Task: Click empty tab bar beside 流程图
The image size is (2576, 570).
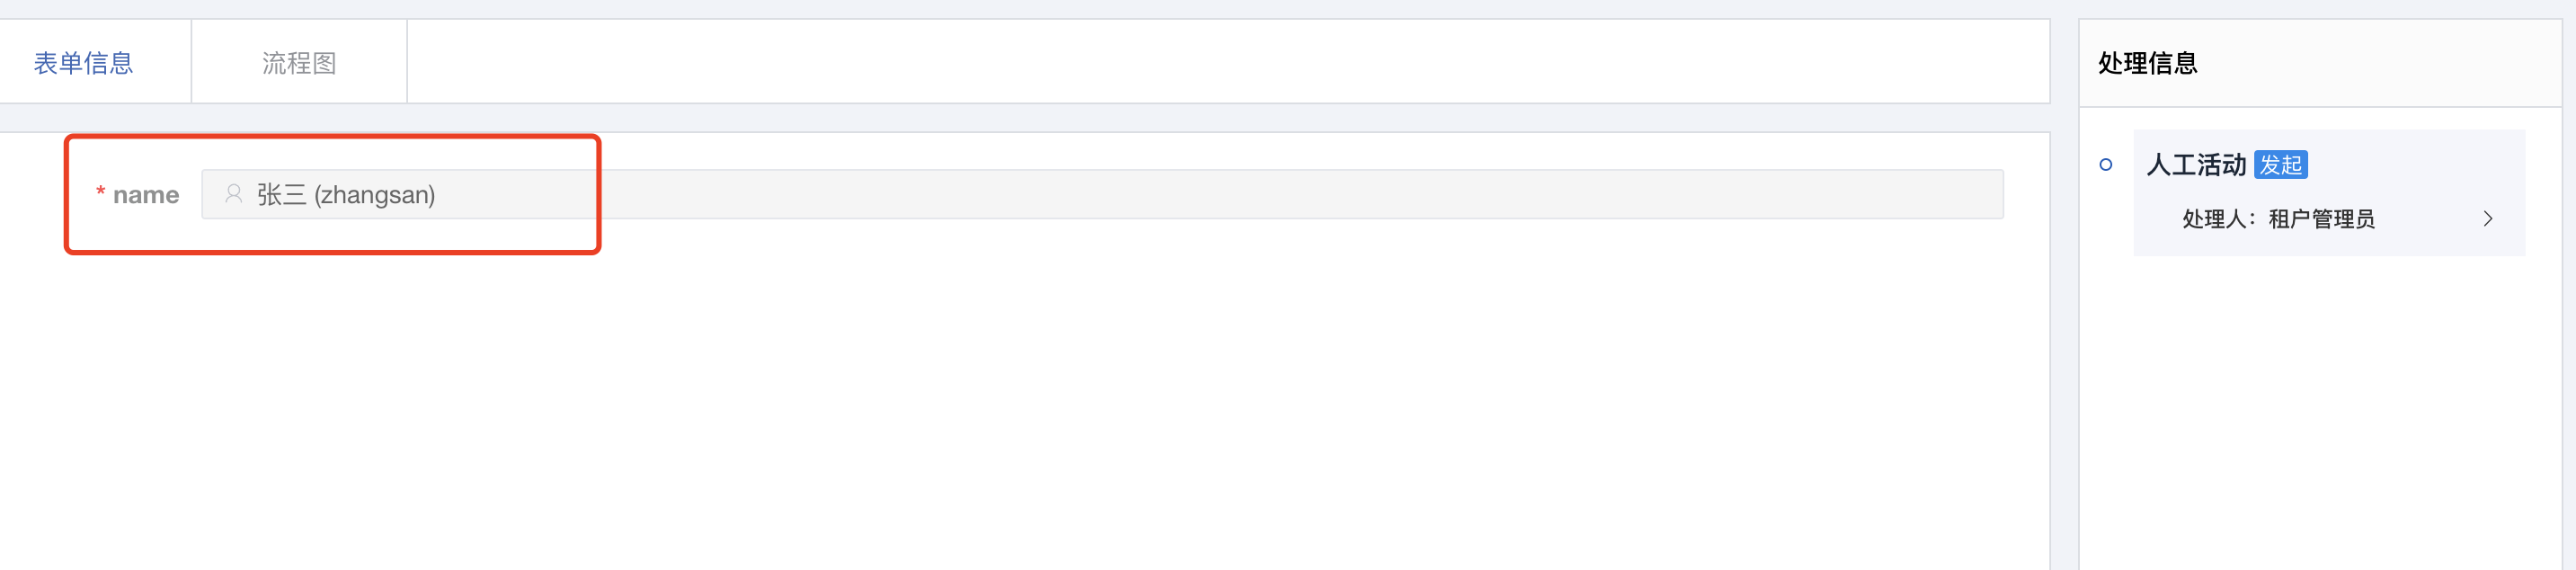Action: point(1200,62)
